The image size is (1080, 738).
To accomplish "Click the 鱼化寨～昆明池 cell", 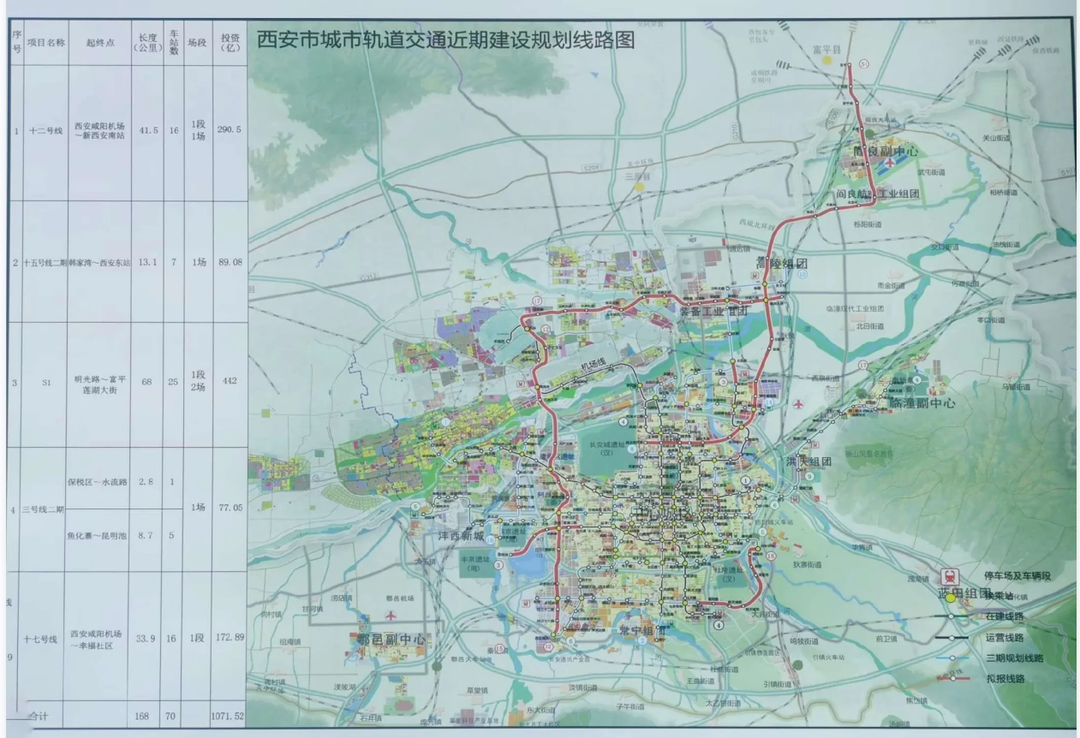I will coord(96,535).
